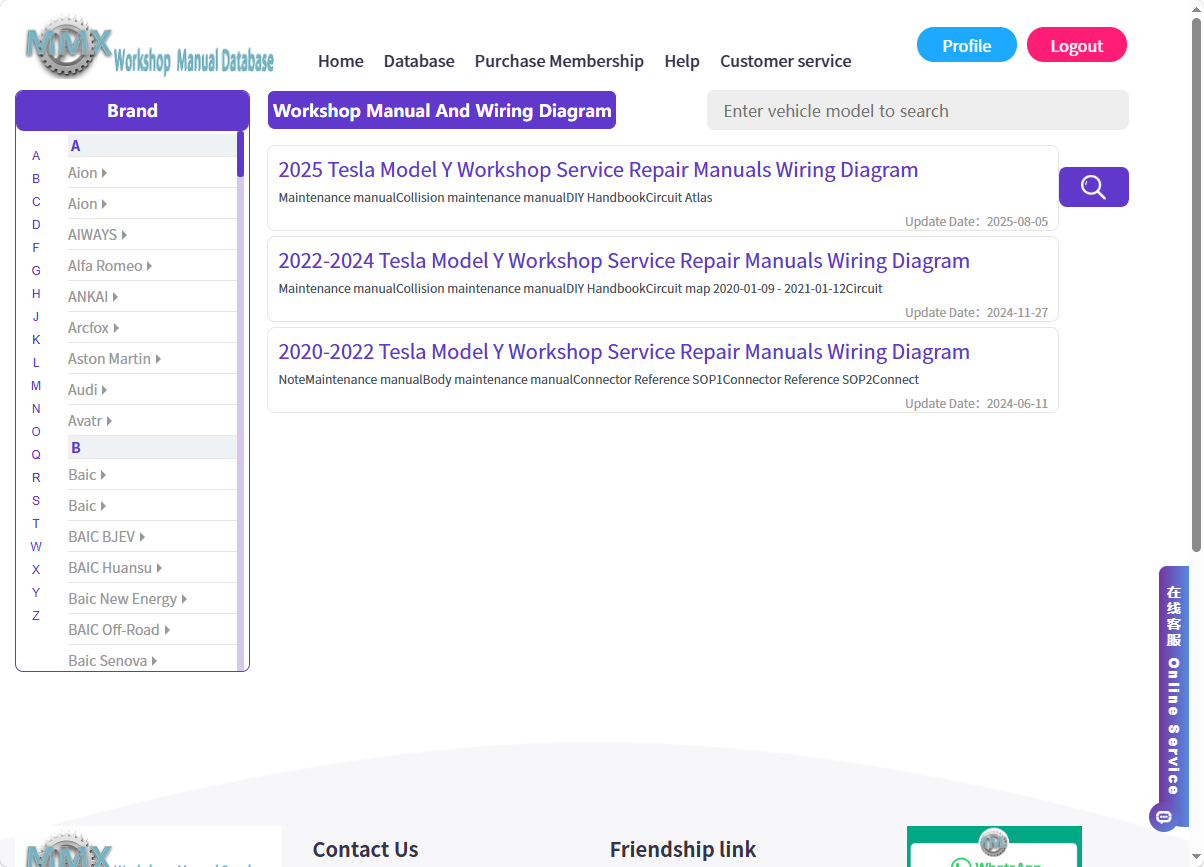Open the Help page

coord(682,61)
